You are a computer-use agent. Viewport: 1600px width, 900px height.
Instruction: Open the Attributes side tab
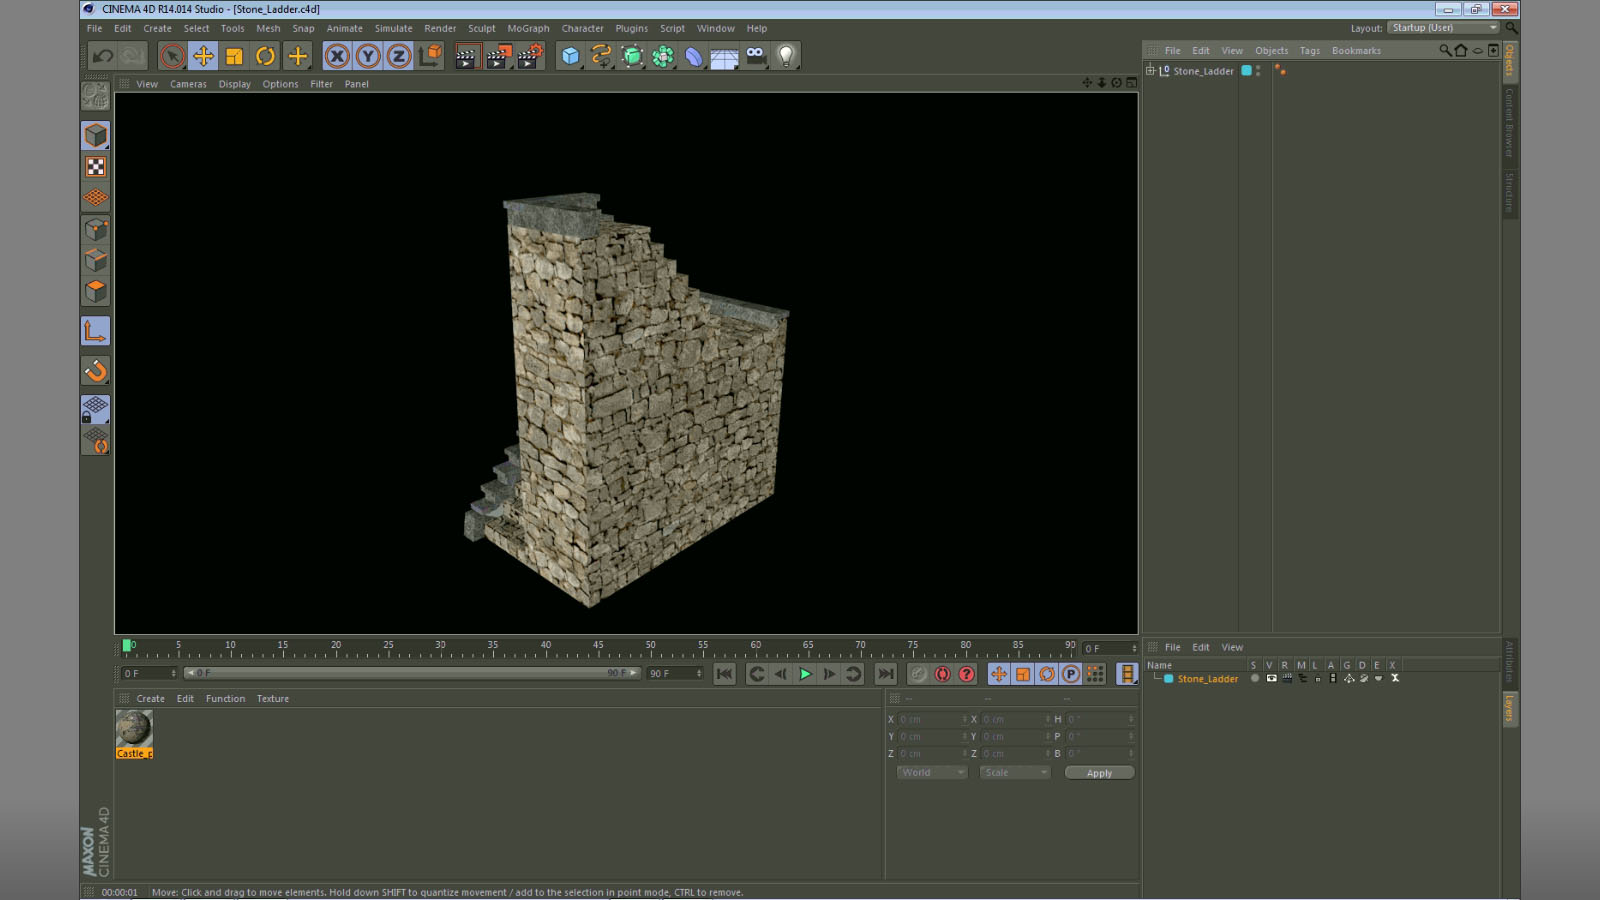(1509, 661)
